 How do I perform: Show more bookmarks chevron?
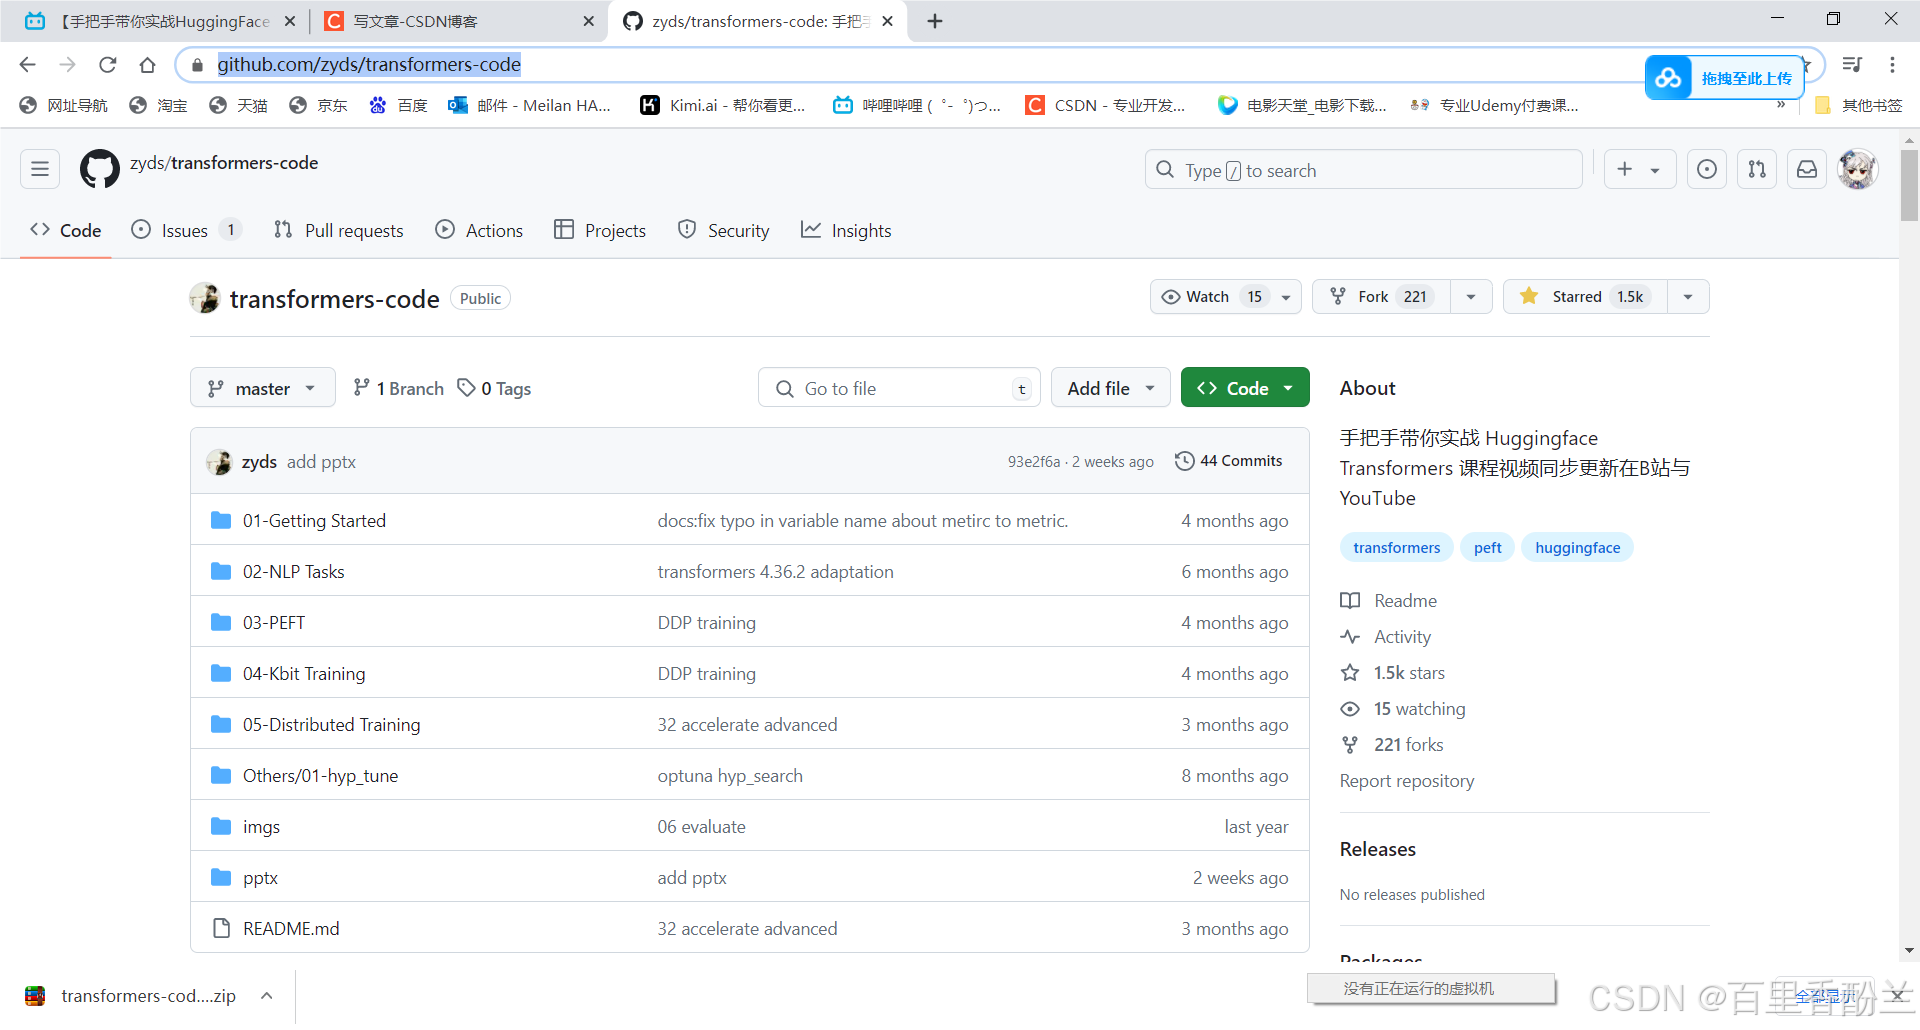1781,104
